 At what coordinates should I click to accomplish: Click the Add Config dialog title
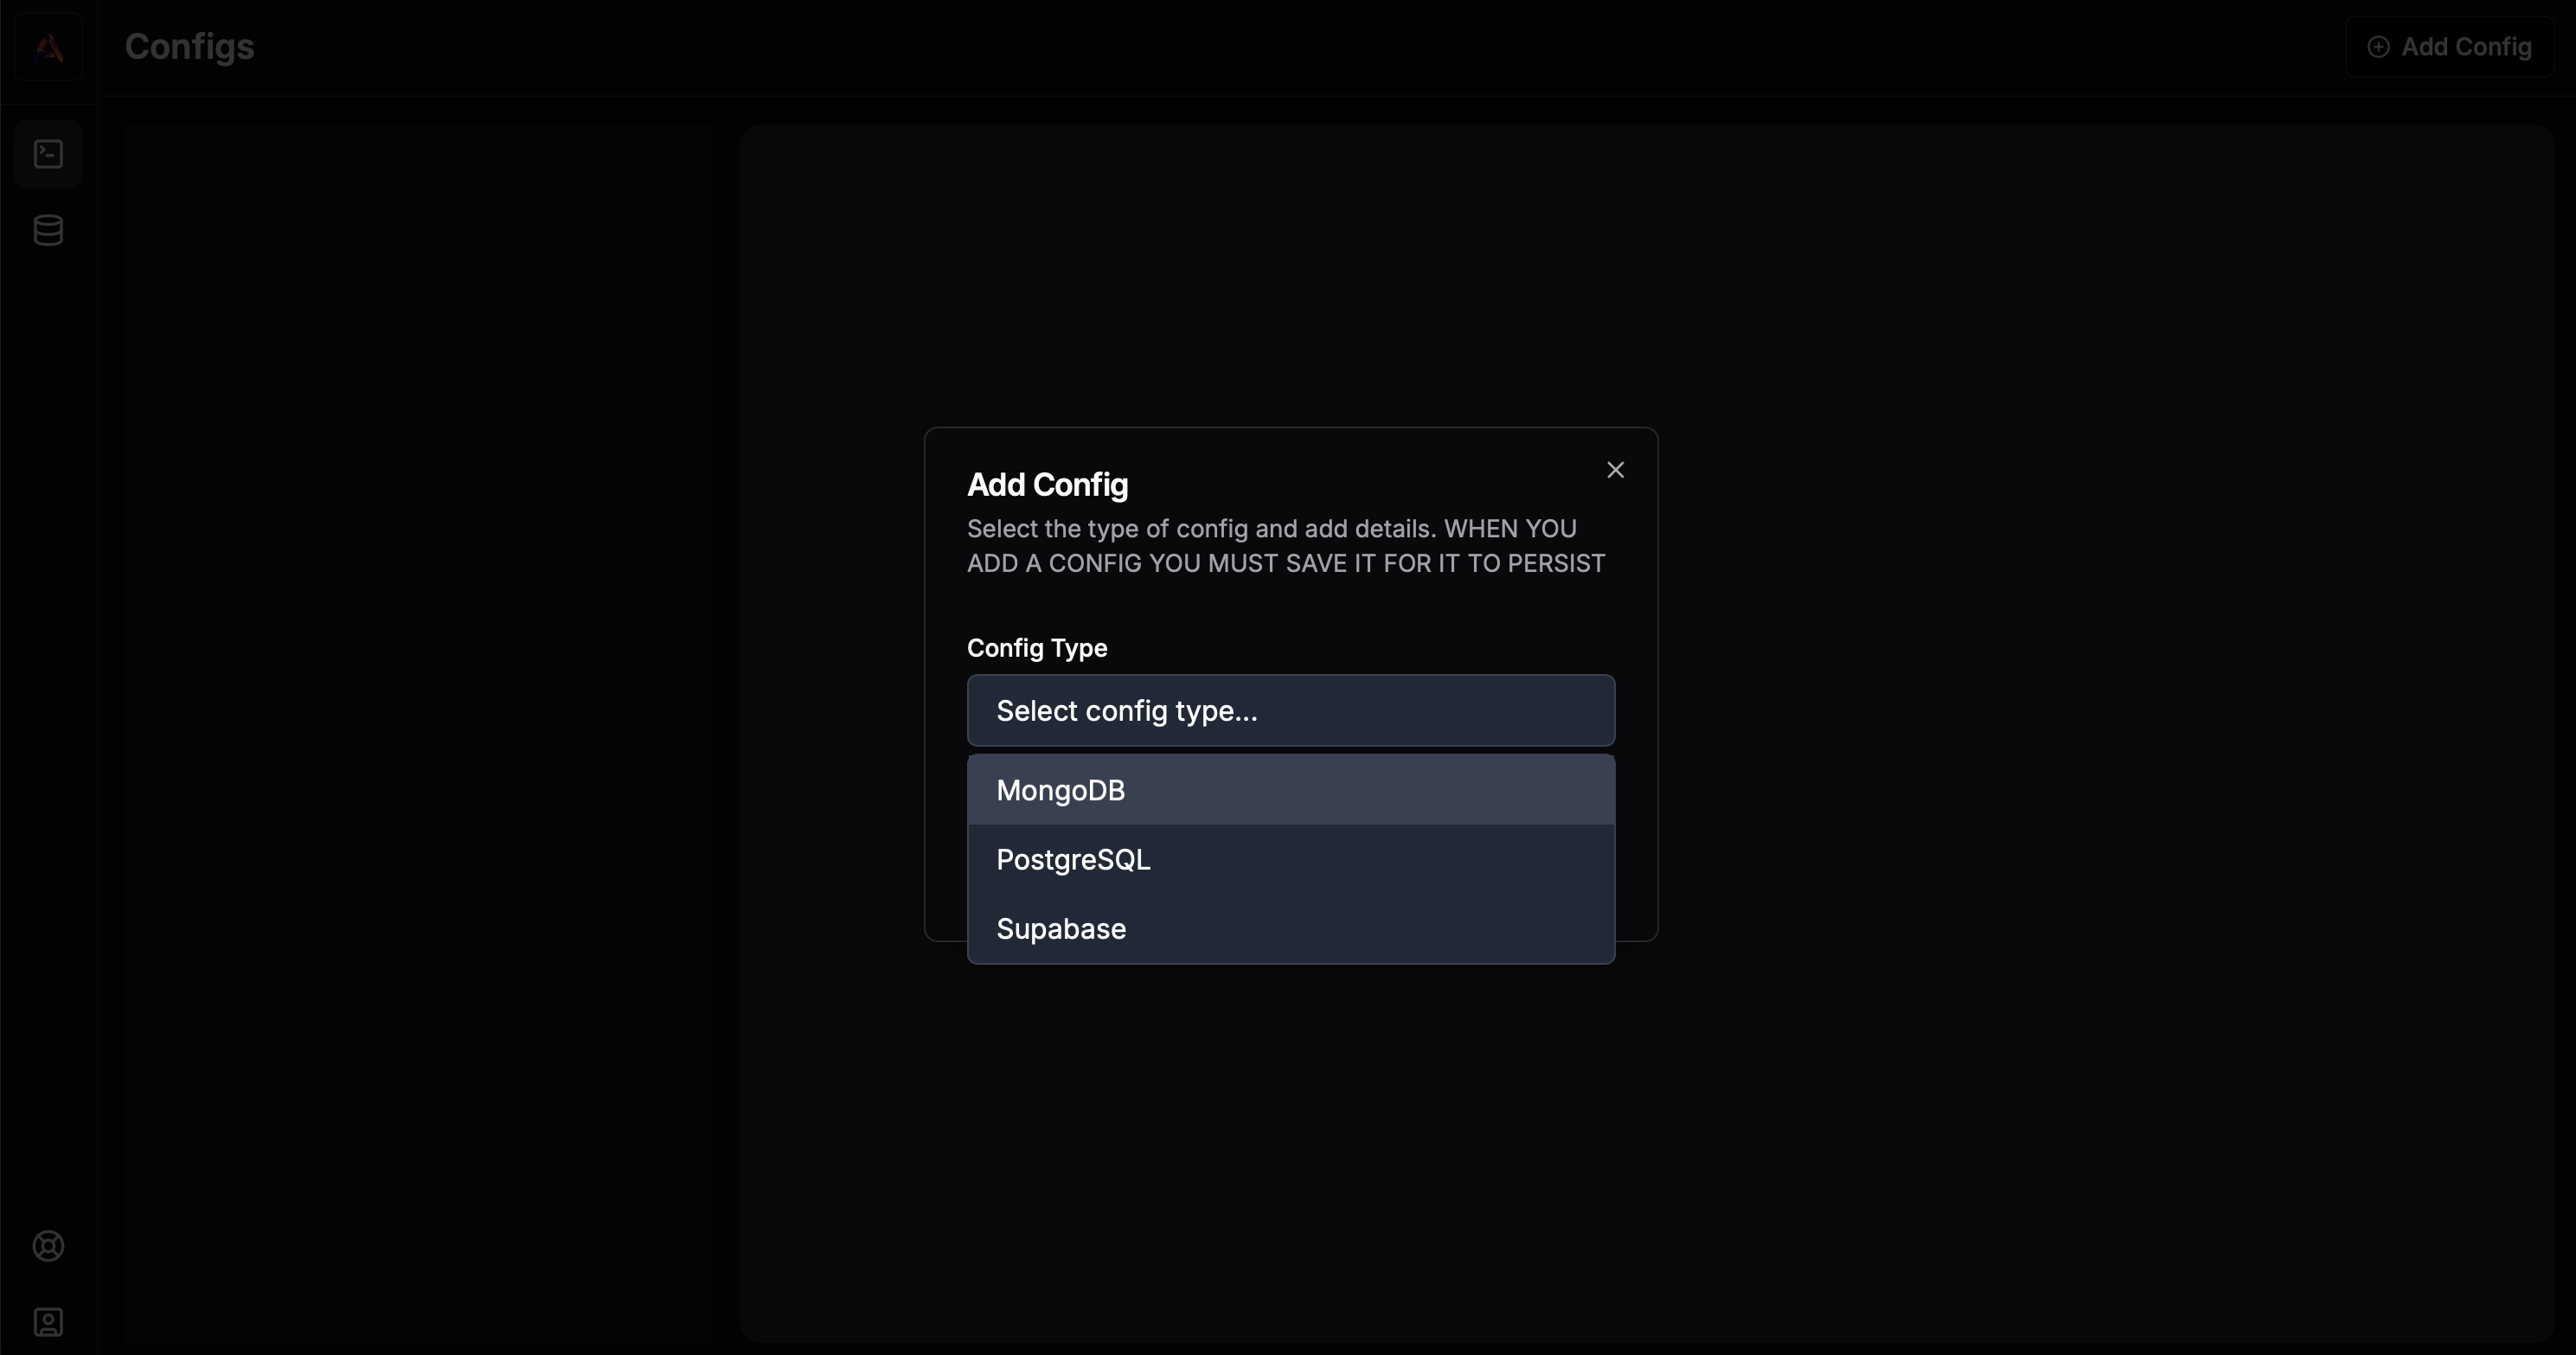coord(1047,485)
